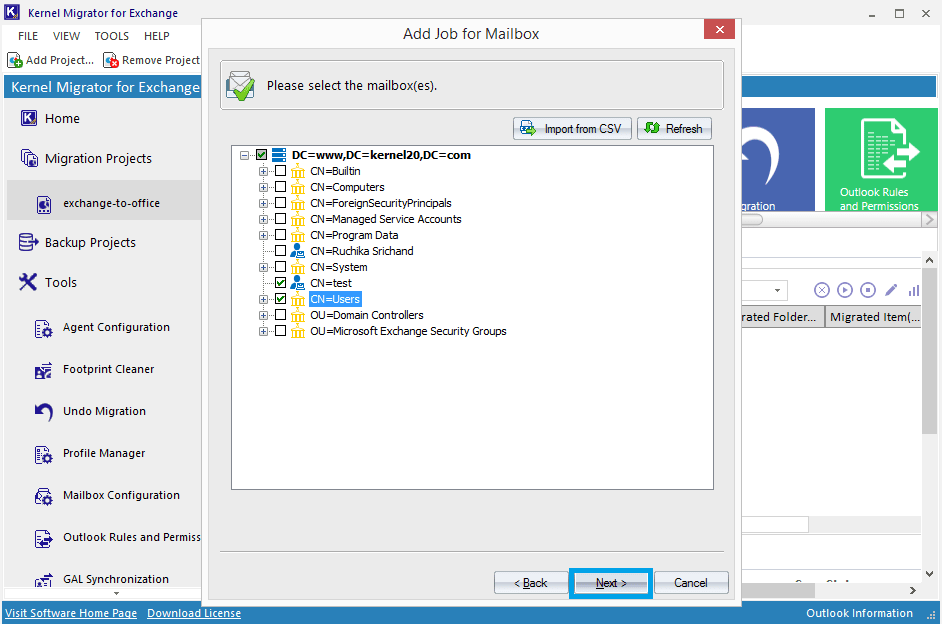
Task: Click the domain server icon of DC=www
Action: coord(279,155)
